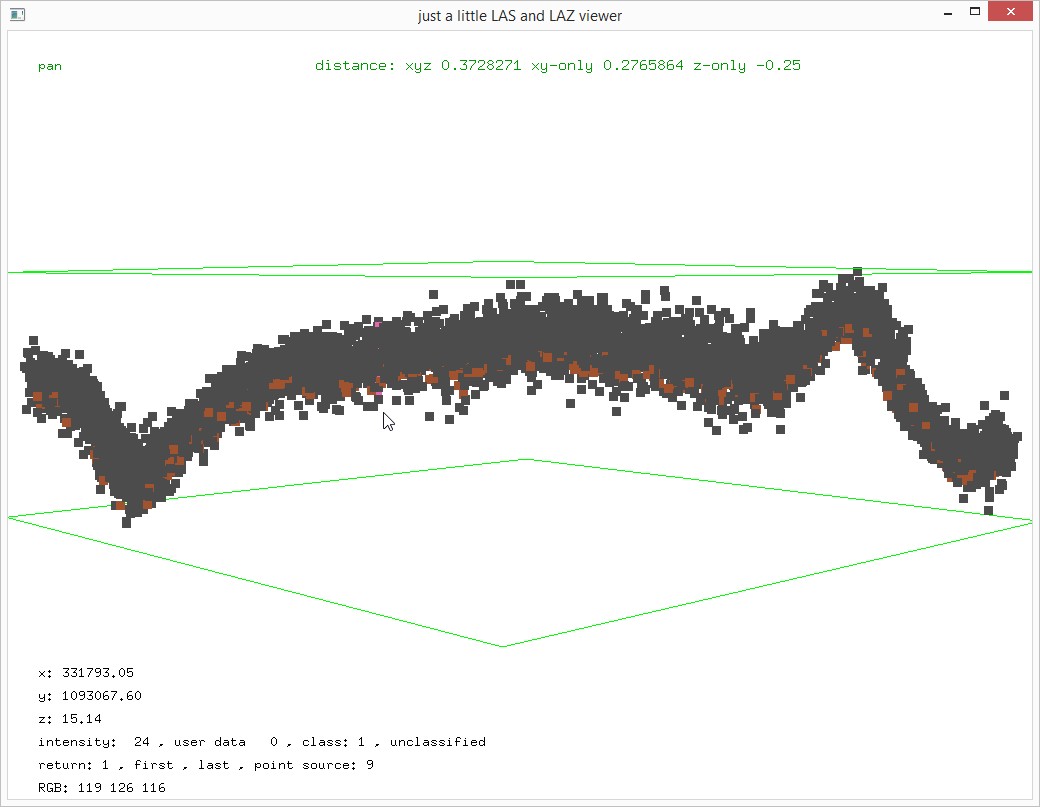Click the 'return: 1 , first , last' text
Screen dimensions: 1040x807
coord(133,765)
